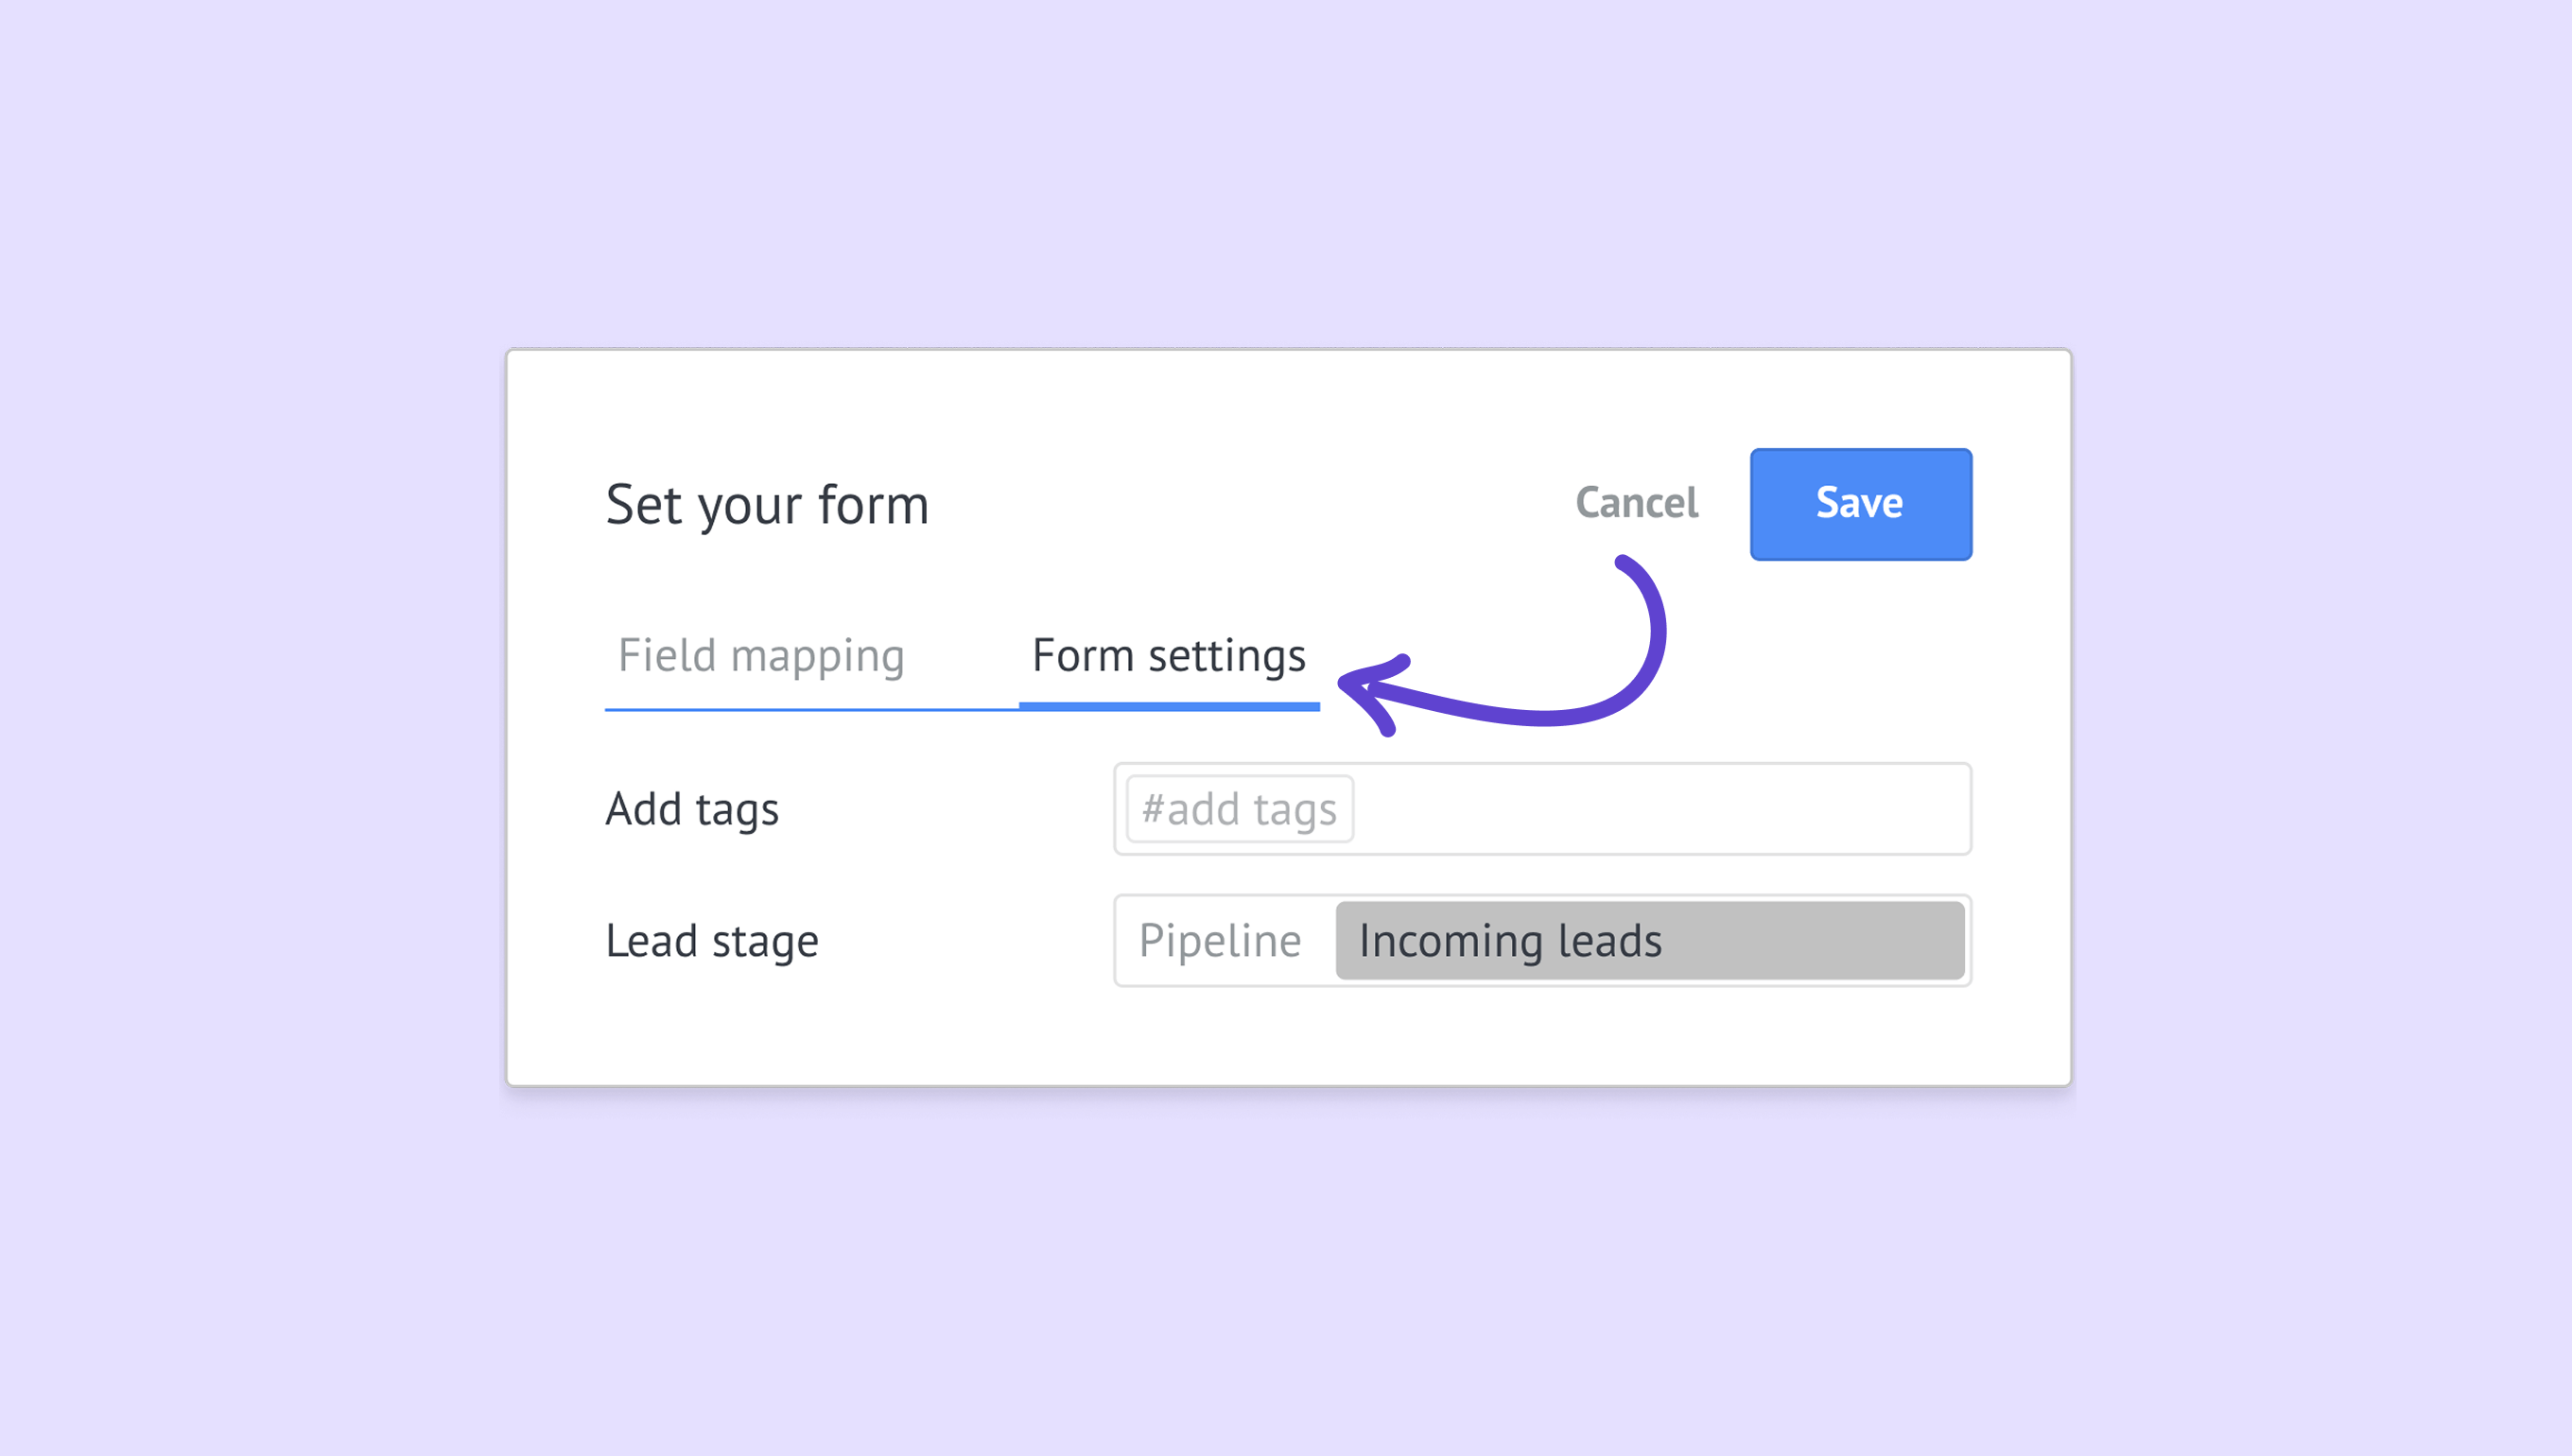This screenshot has height=1456, width=2572.
Task: Click the 'Add tags' field label
Action: click(x=692, y=809)
